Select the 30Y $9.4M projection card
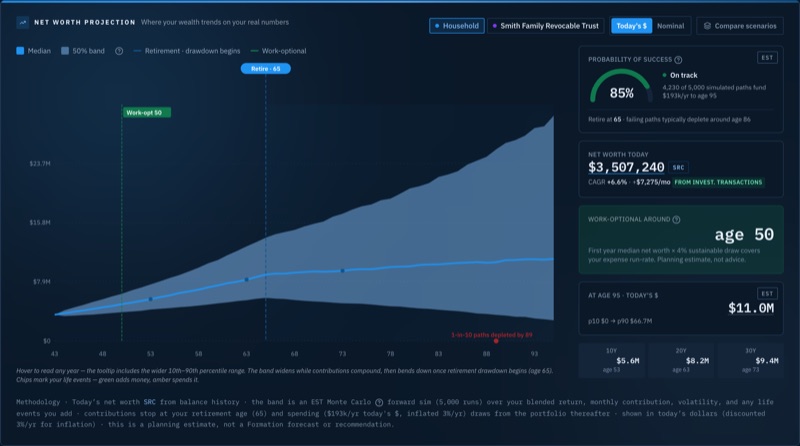Image resolution: width=800 pixels, height=446 pixels. 751,360
